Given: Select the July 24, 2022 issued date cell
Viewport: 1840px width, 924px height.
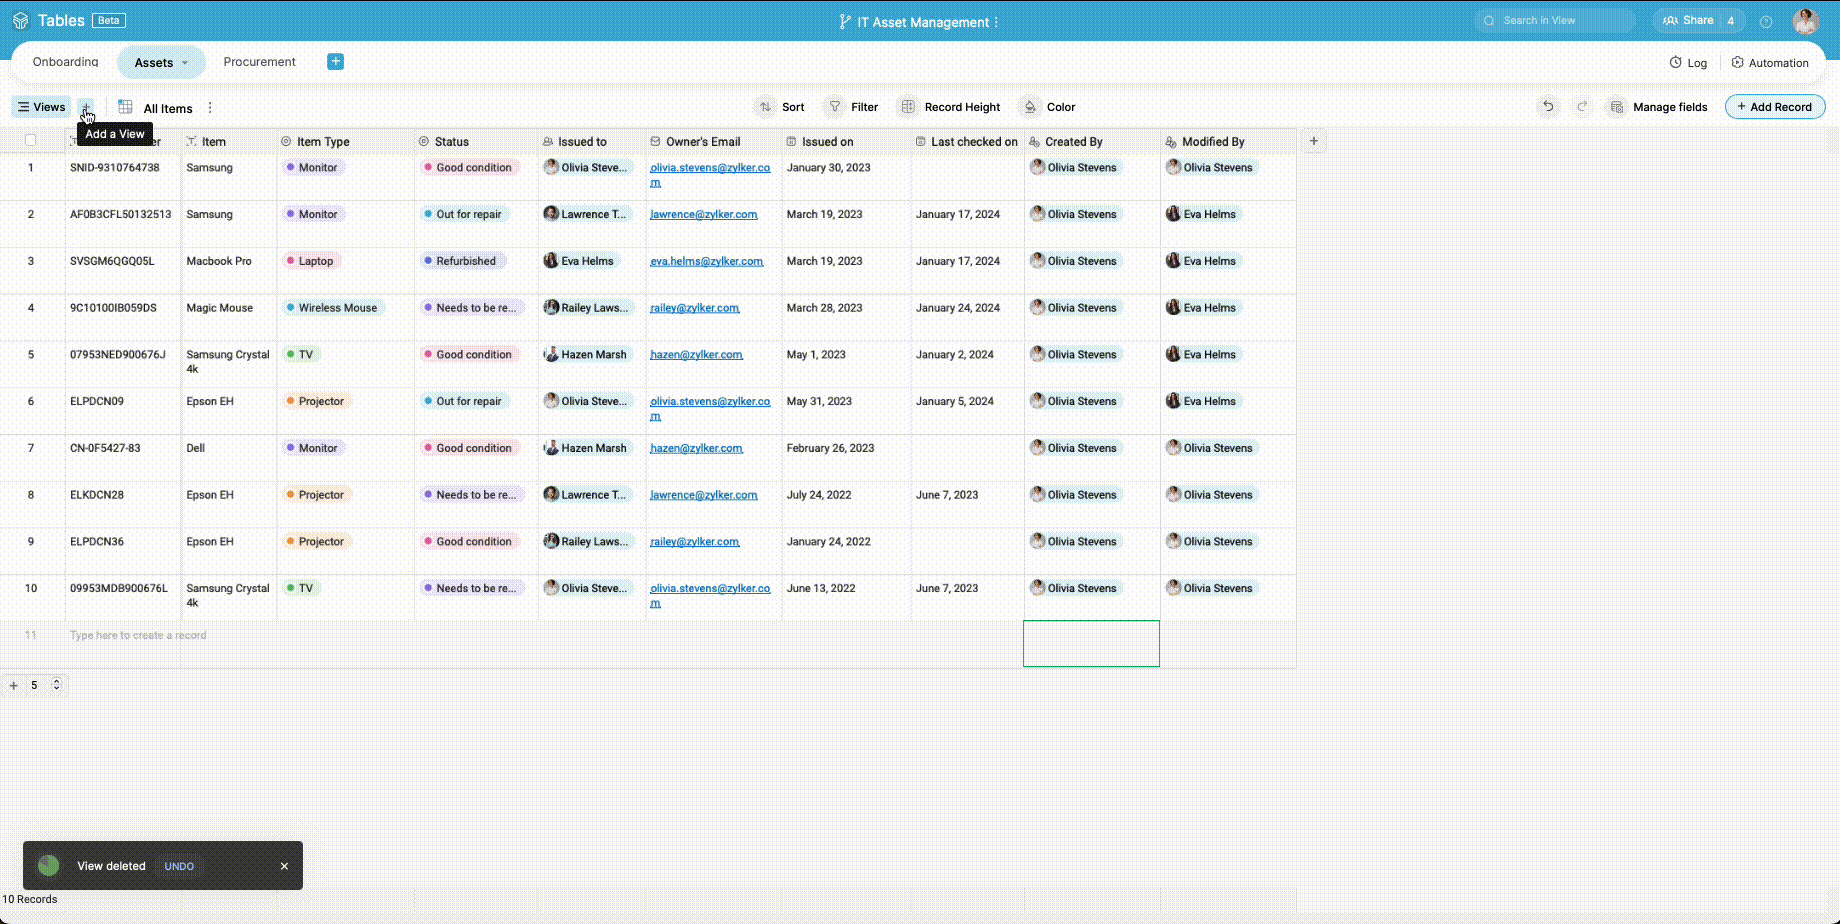Looking at the screenshot, I should tap(846, 504).
